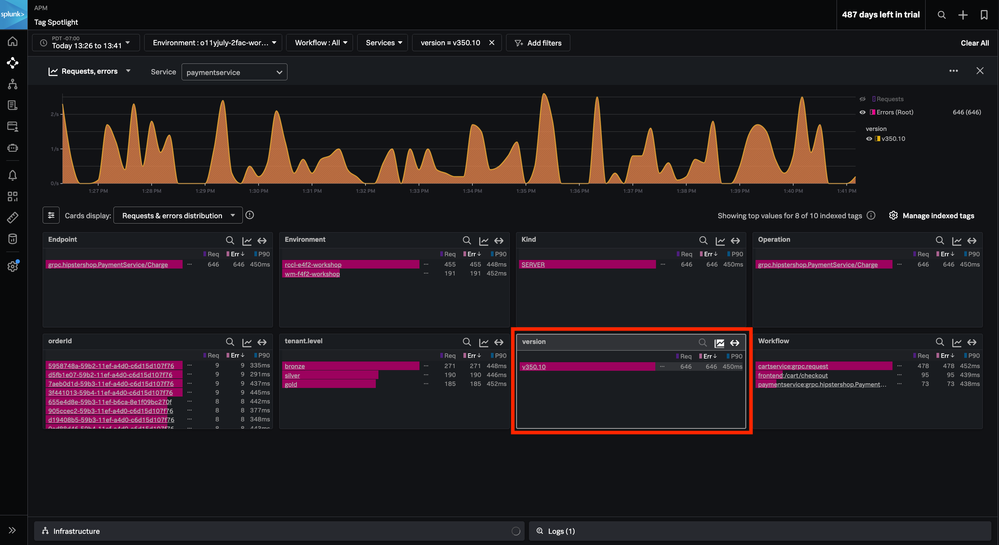Viewport: 999px width, 545px height.
Task: Open the time range picker dropdown
Action: pos(86,43)
